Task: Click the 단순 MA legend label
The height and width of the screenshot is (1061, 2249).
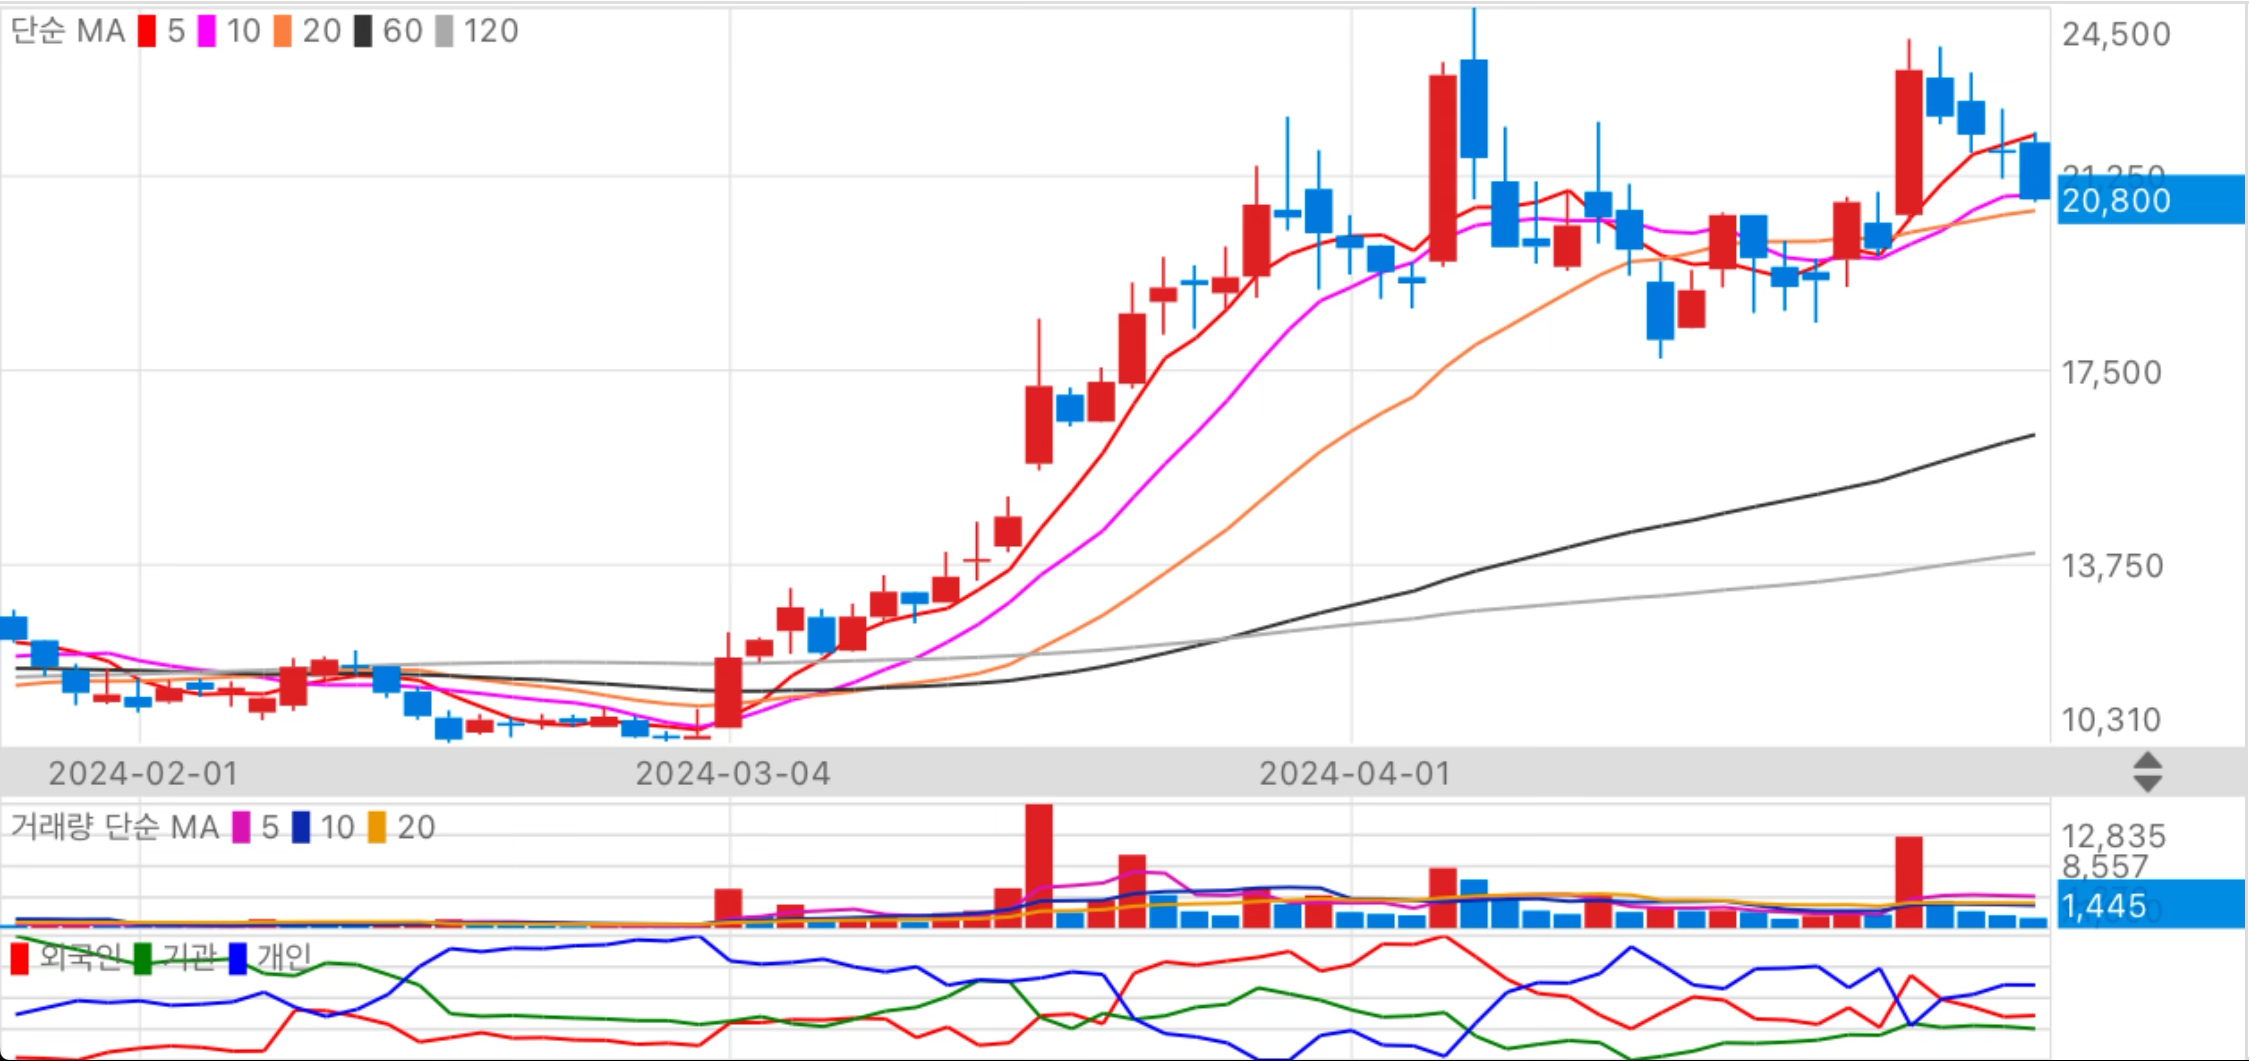Action: 67,31
